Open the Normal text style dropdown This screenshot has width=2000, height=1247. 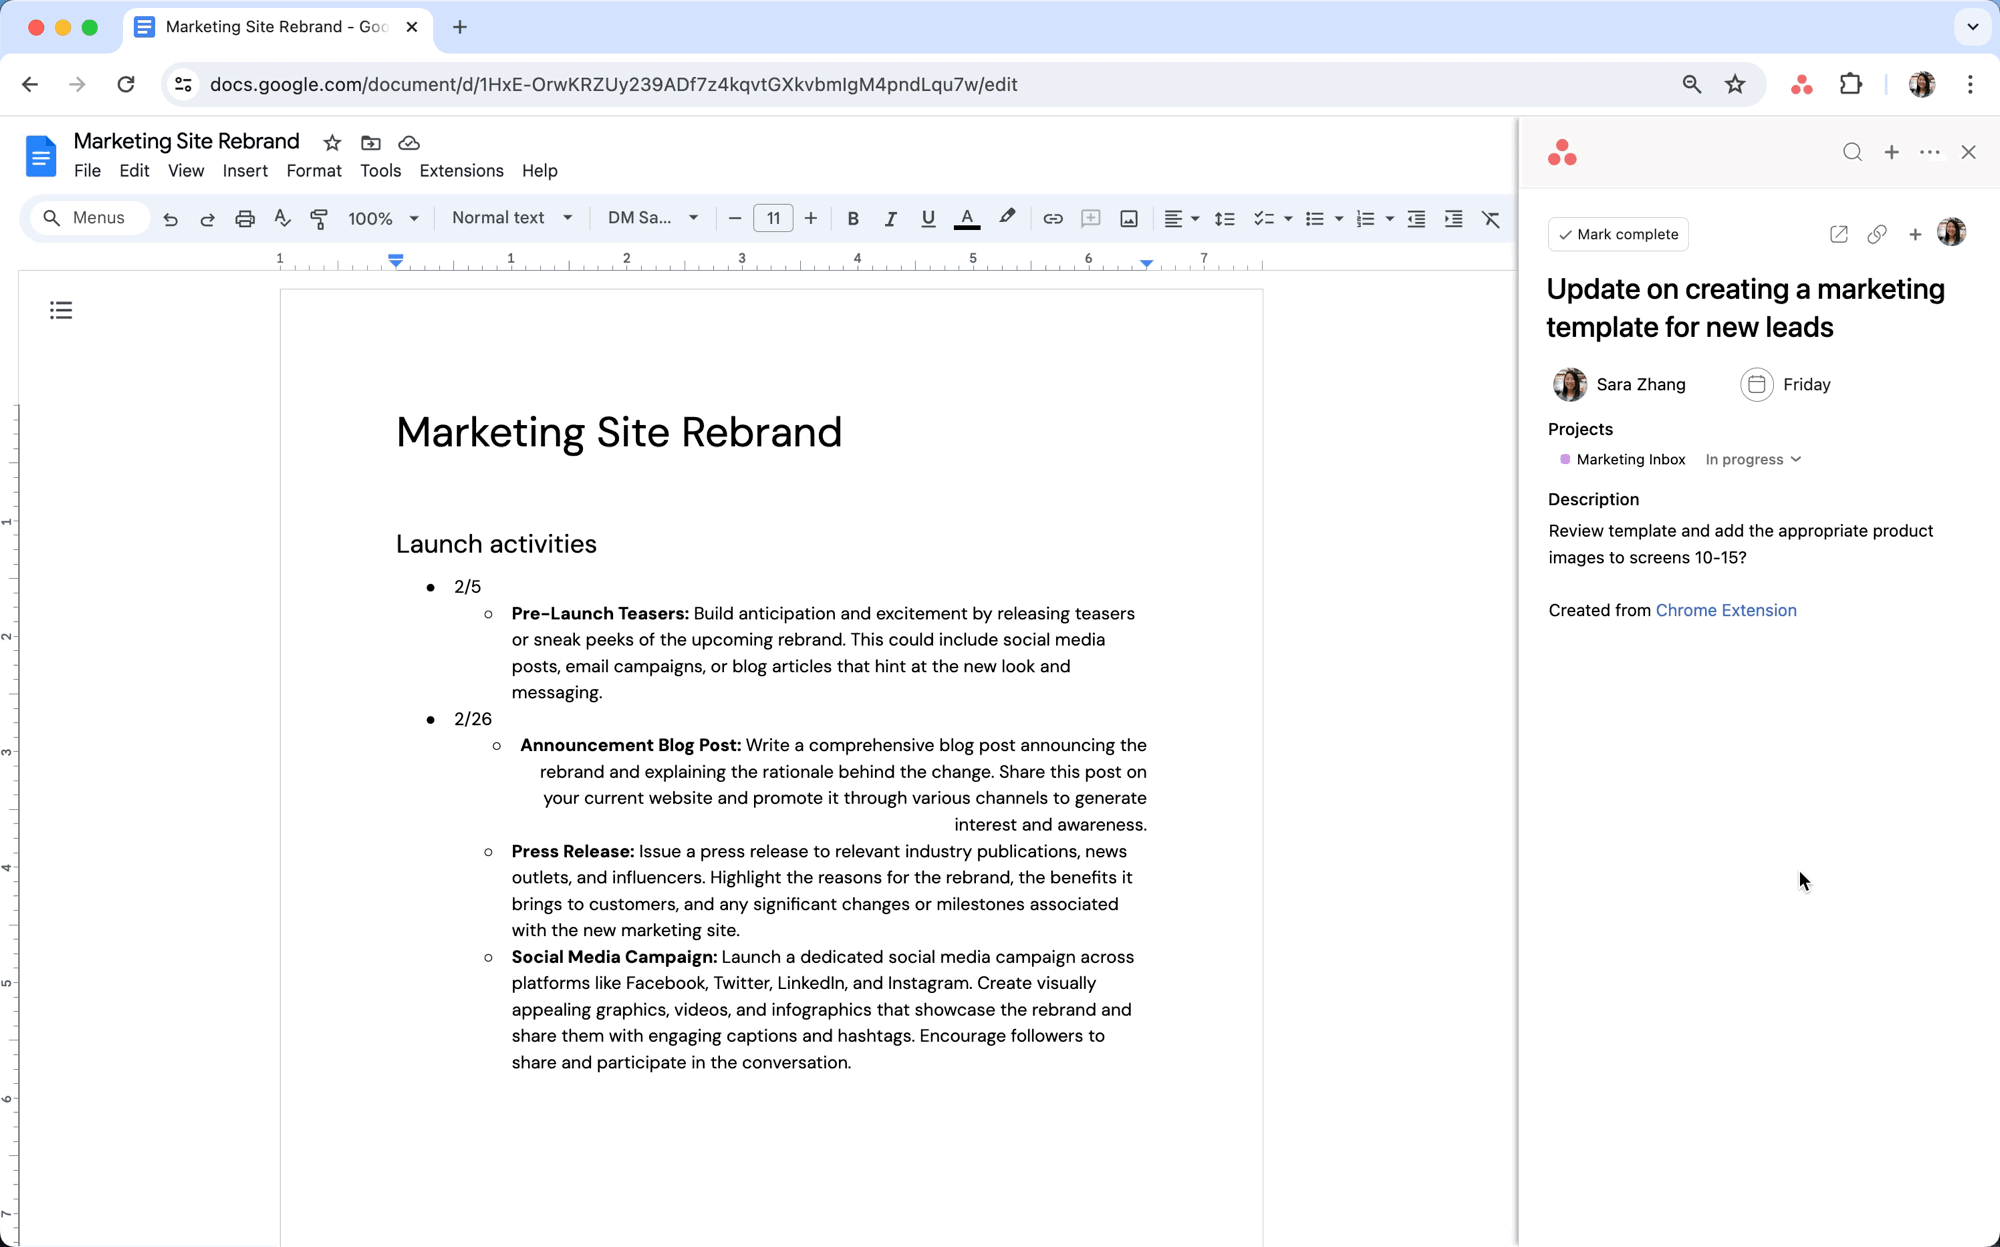click(x=511, y=218)
